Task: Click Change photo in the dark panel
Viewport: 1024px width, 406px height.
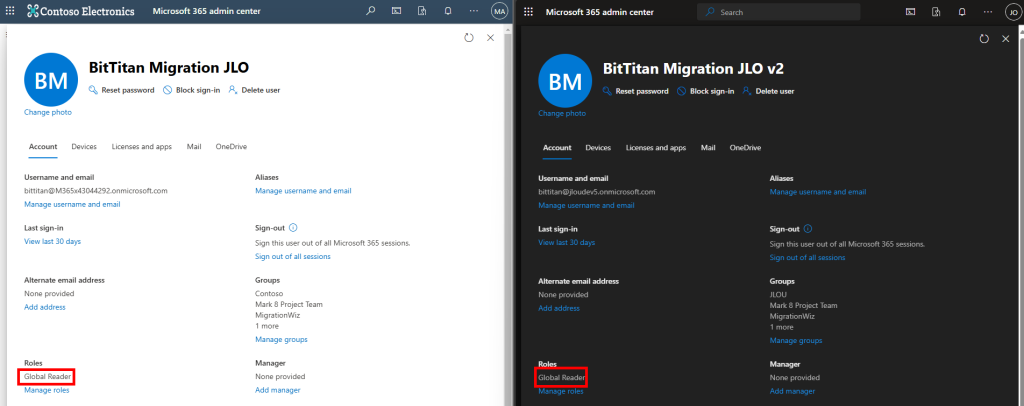Action: tap(562, 114)
